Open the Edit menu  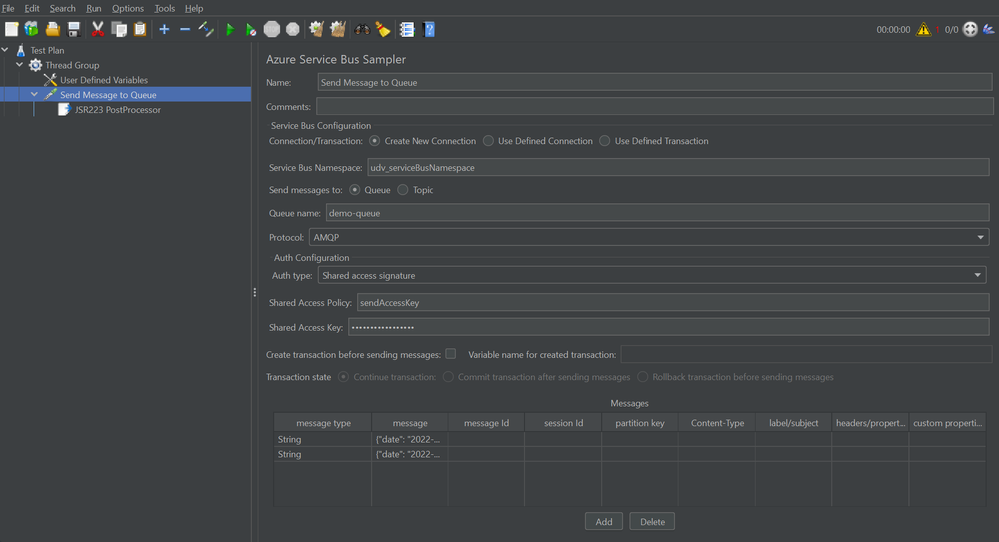[x=32, y=8]
